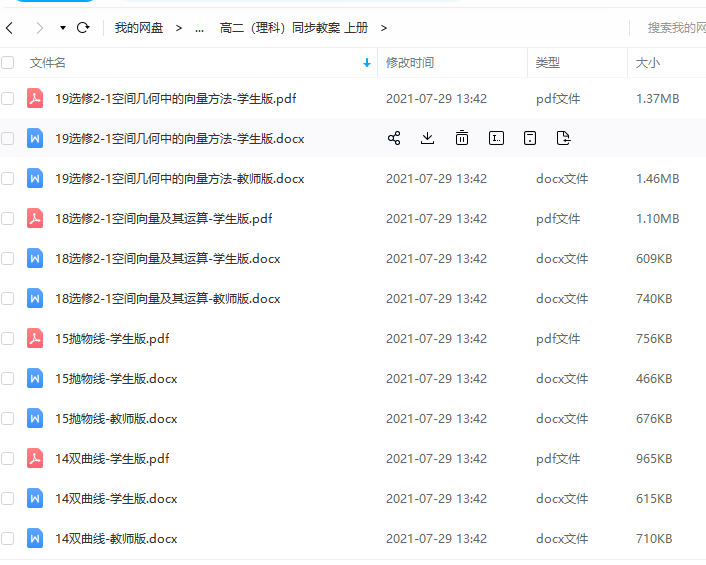Go back using the left arrow
706x565 pixels.
pos(10,28)
